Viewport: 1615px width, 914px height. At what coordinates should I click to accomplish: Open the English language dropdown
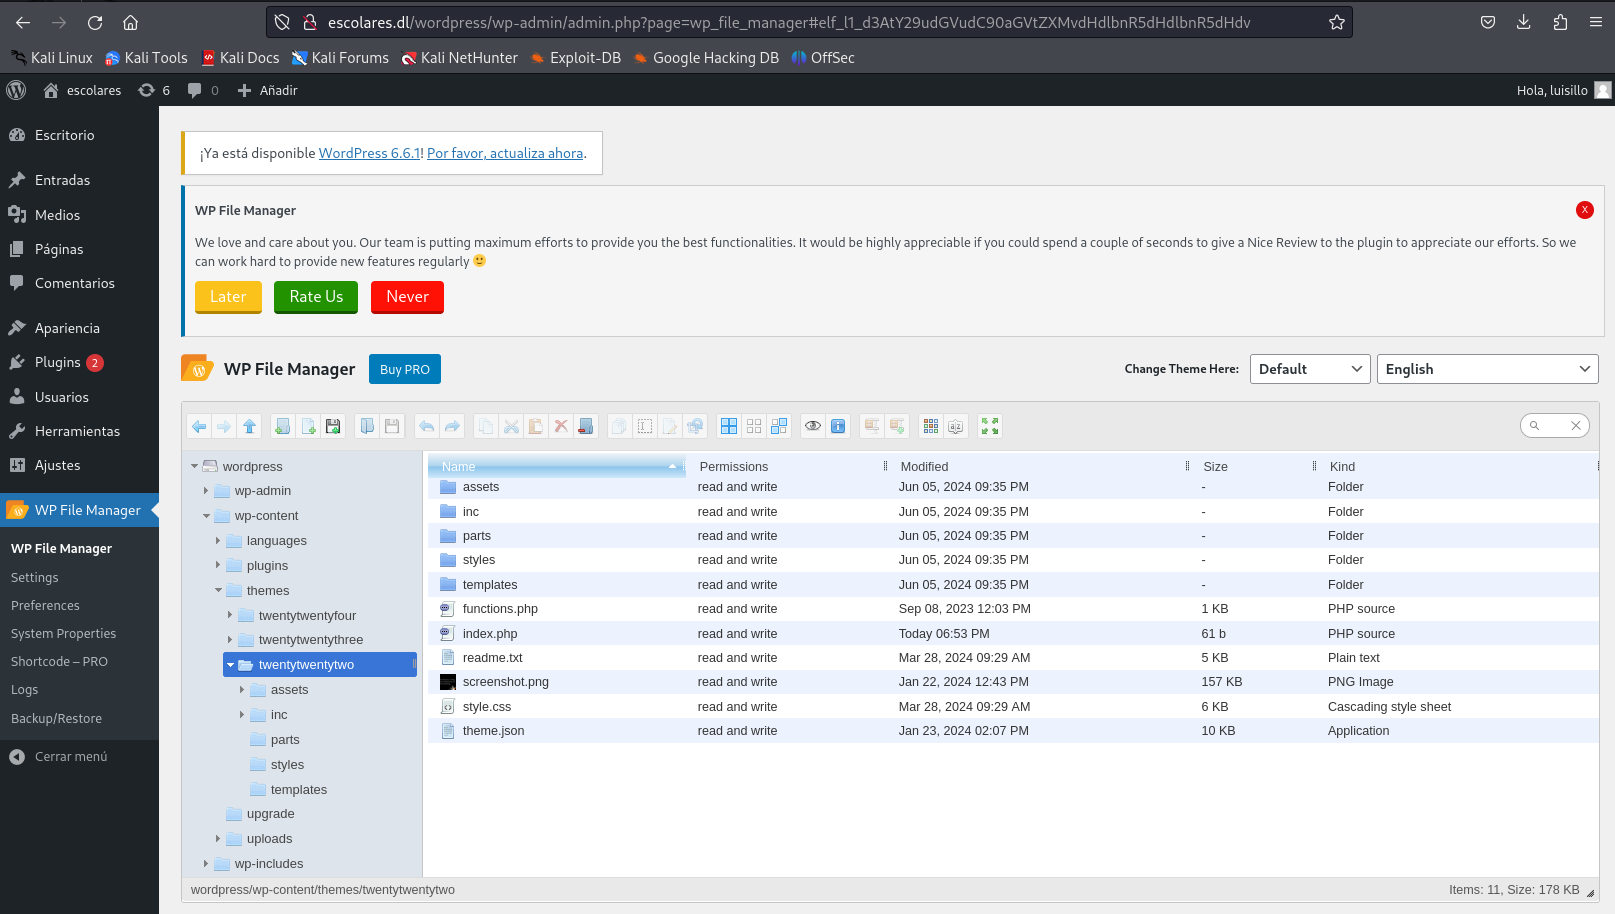click(x=1487, y=369)
